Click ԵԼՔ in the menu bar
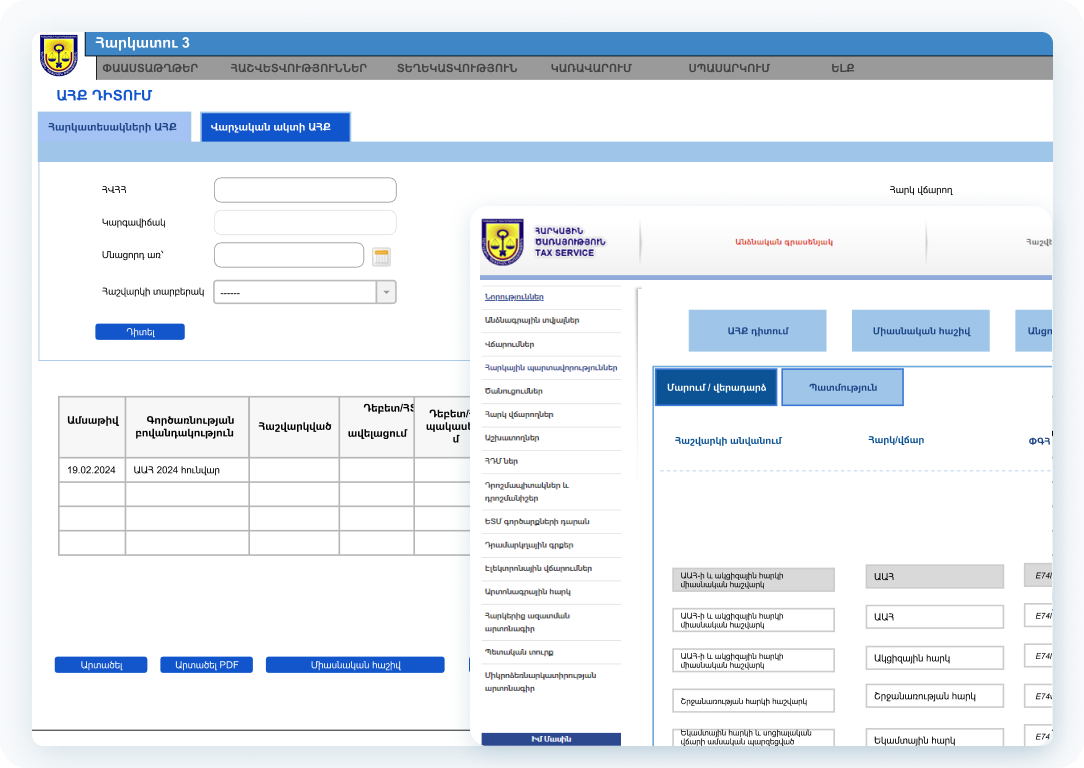 pyautogui.click(x=842, y=69)
